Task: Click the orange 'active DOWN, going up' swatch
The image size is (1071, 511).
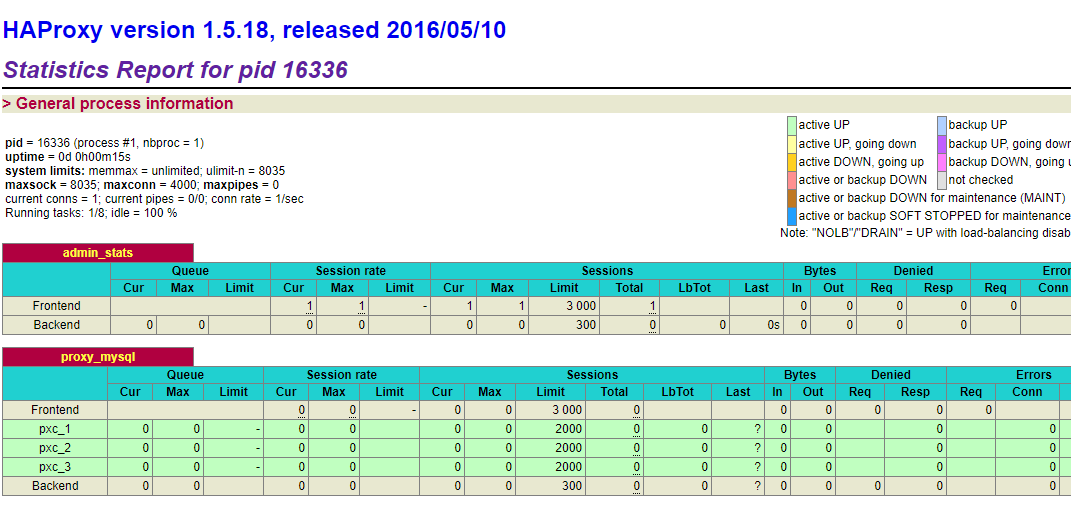Action: click(x=791, y=162)
